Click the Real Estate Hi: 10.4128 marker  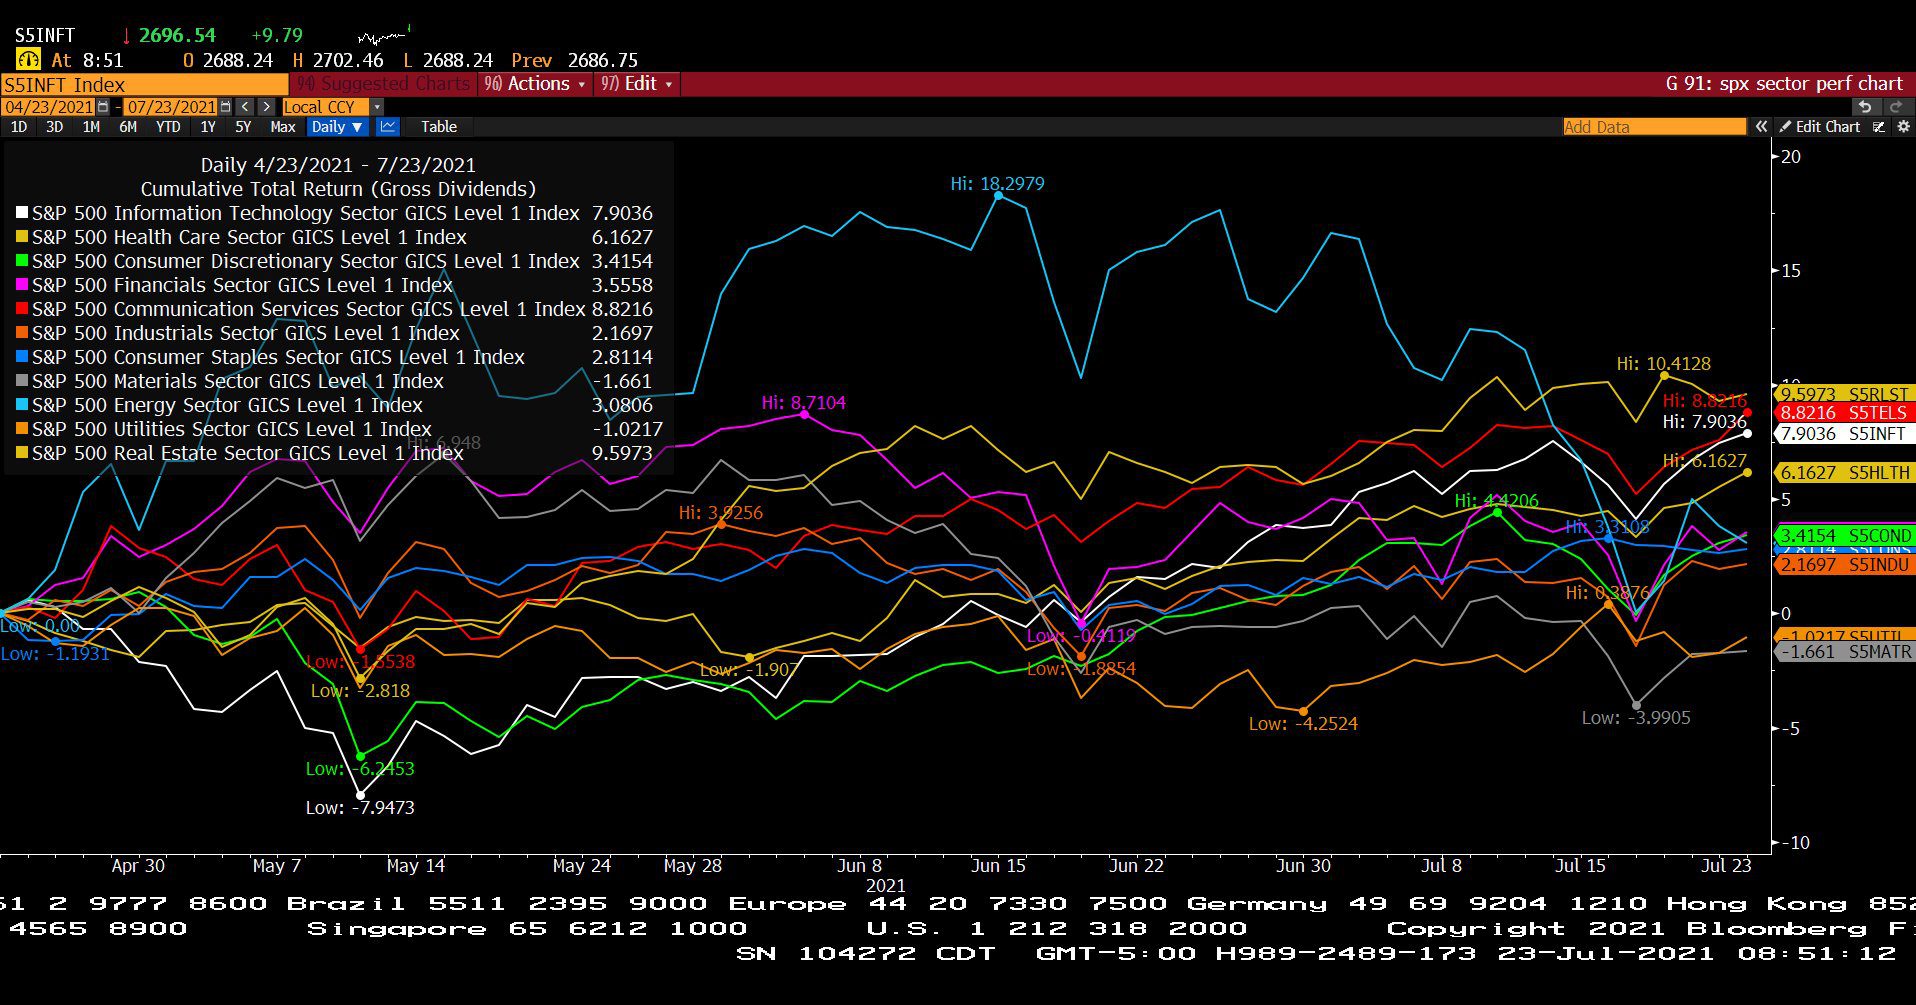coord(1664,376)
